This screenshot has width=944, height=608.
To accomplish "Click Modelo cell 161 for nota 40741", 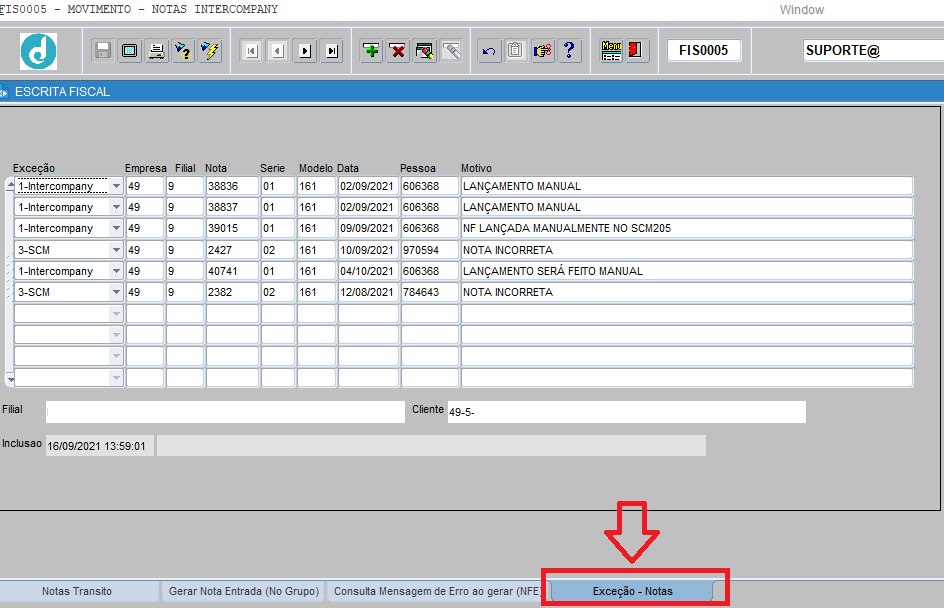I will 316,271.
